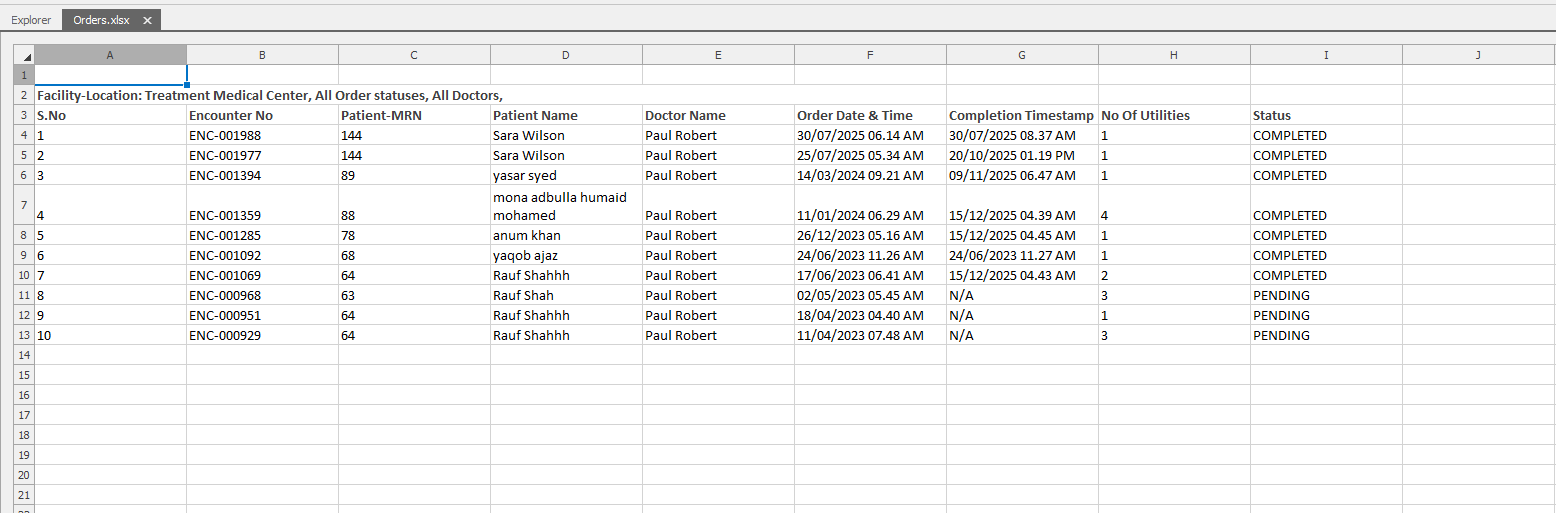Image resolution: width=1556 pixels, height=513 pixels.
Task: Select column J header
Action: [x=1478, y=55]
